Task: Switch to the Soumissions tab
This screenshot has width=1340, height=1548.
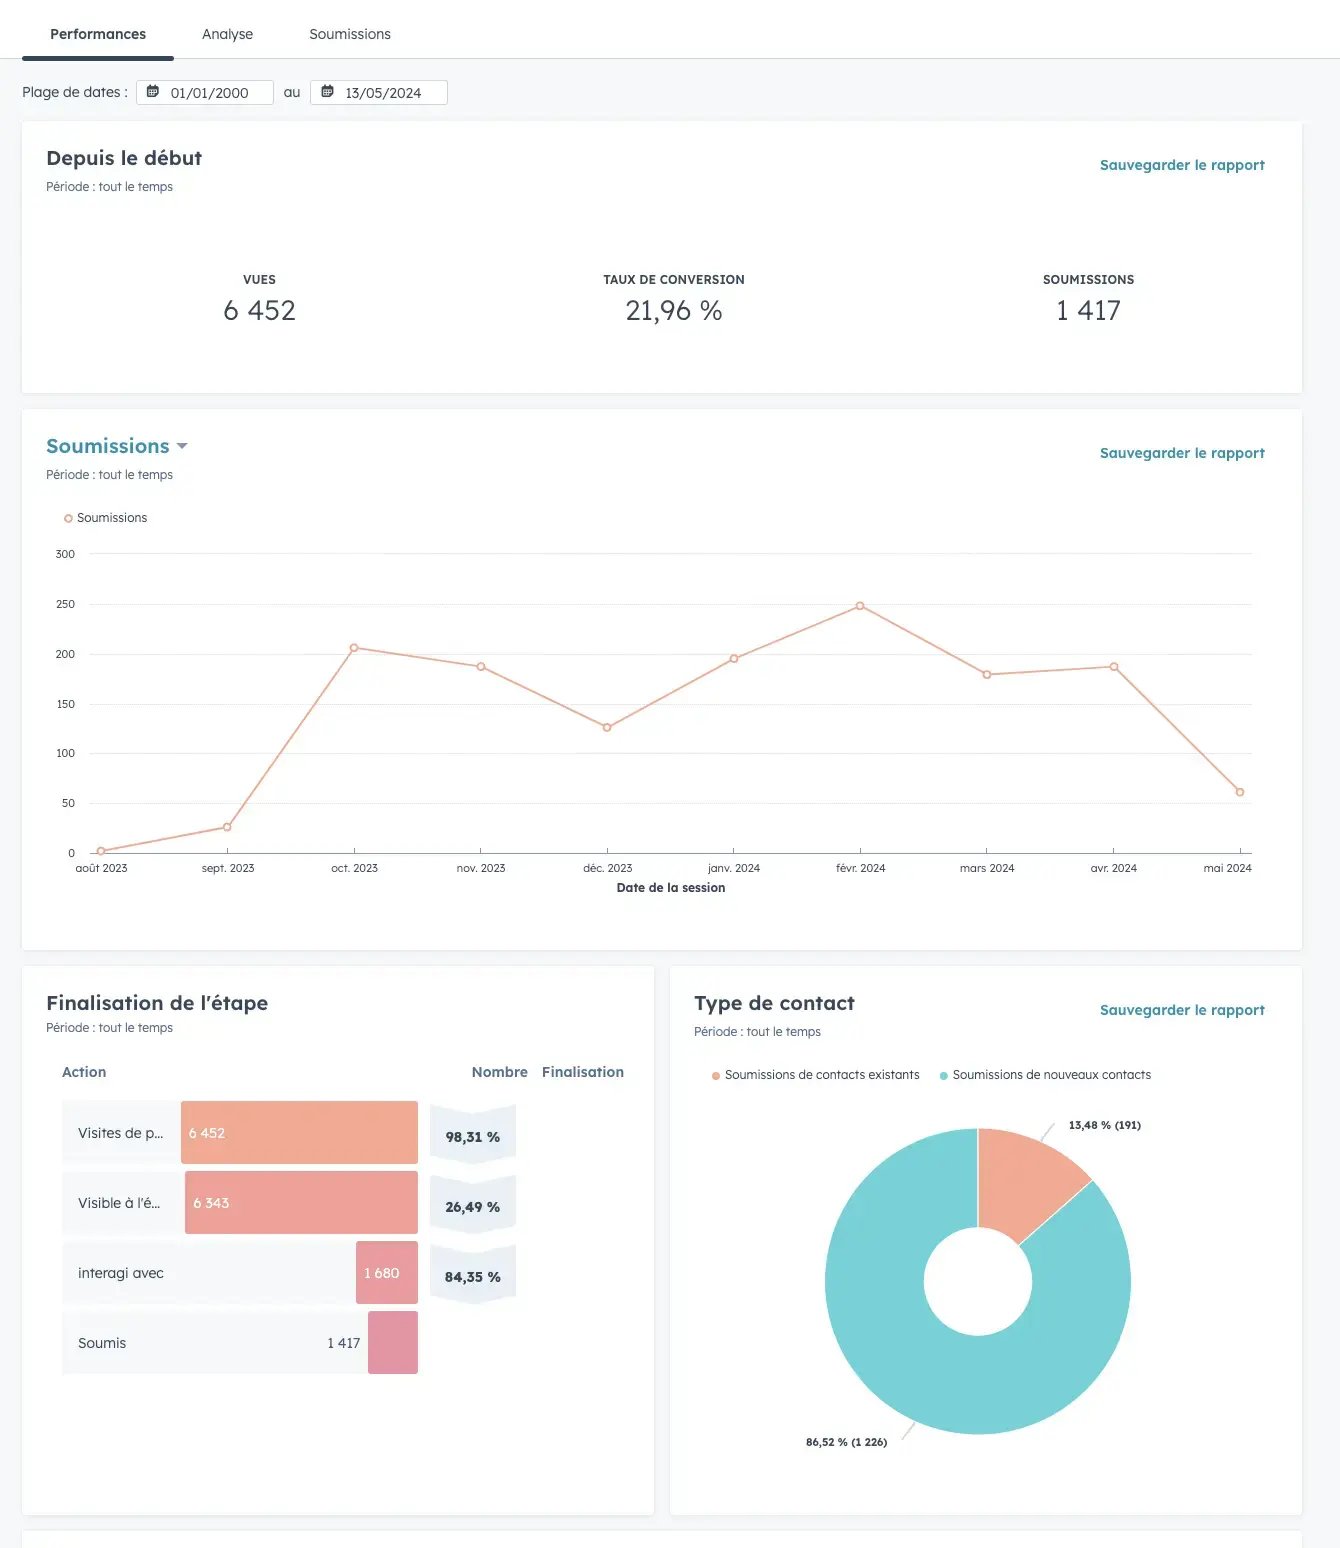Action: [350, 34]
